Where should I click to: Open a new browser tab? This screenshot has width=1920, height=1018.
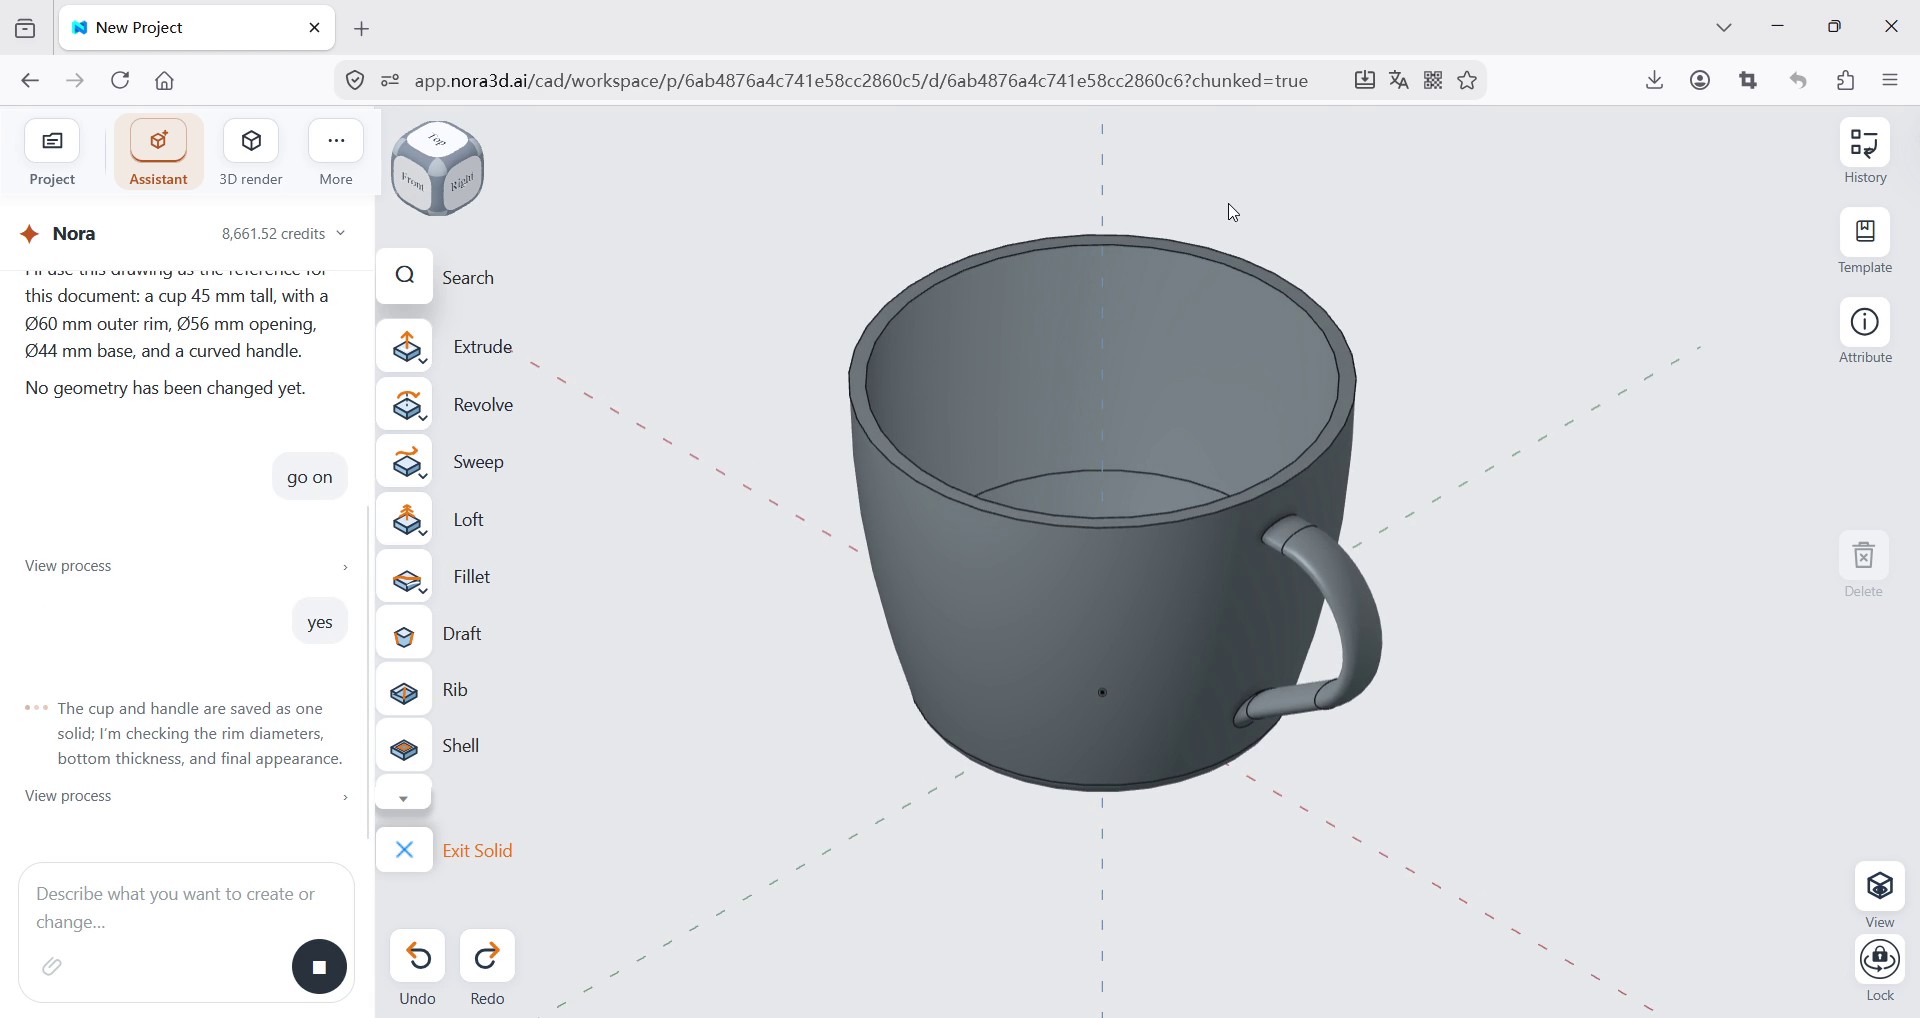pyautogui.click(x=362, y=29)
